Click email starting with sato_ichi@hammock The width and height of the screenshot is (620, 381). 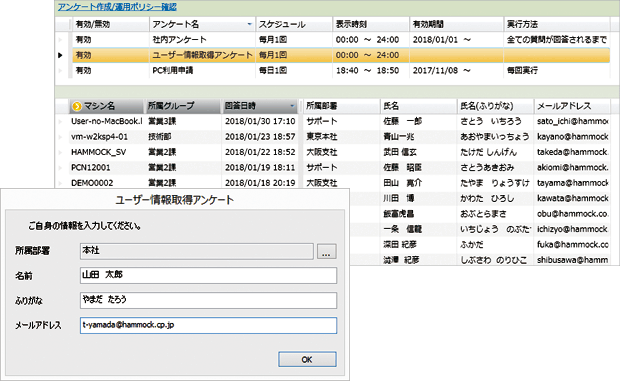pyautogui.click(x=573, y=121)
